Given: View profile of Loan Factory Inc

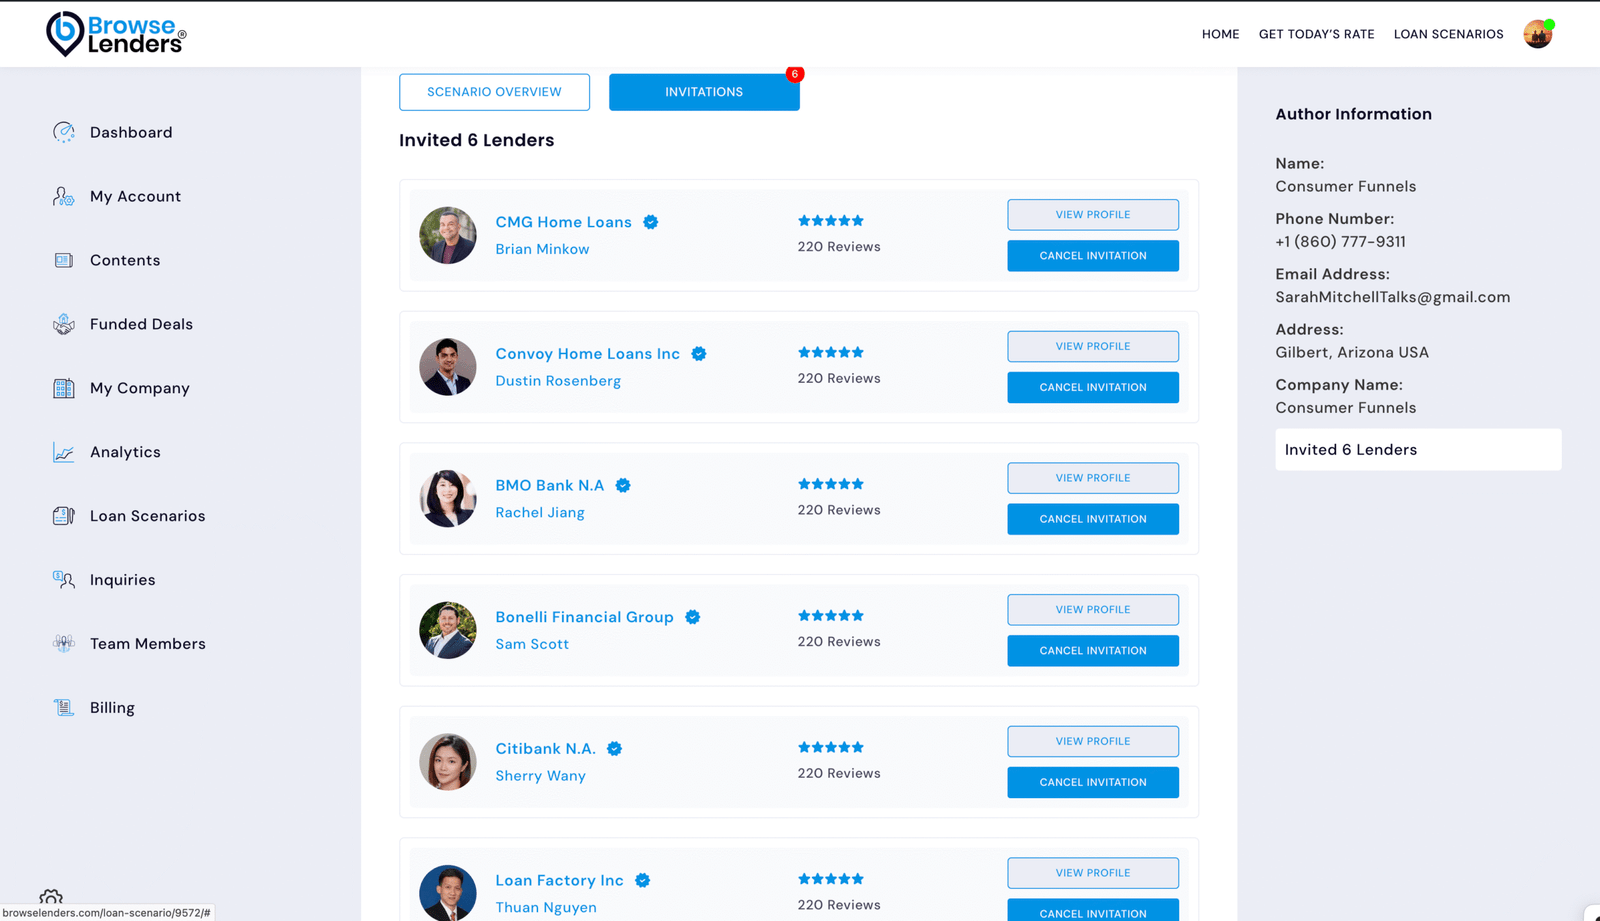Looking at the screenshot, I should pos(1093,873).
